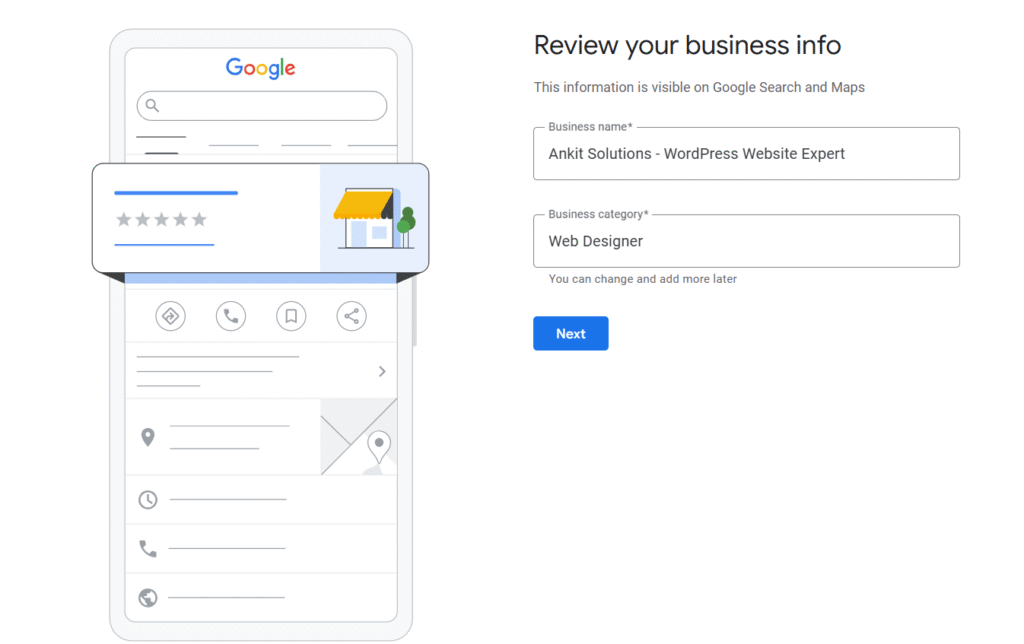1024x644 pixels.
Task: Click the bookmark save icon
Action: click(291, 316)
